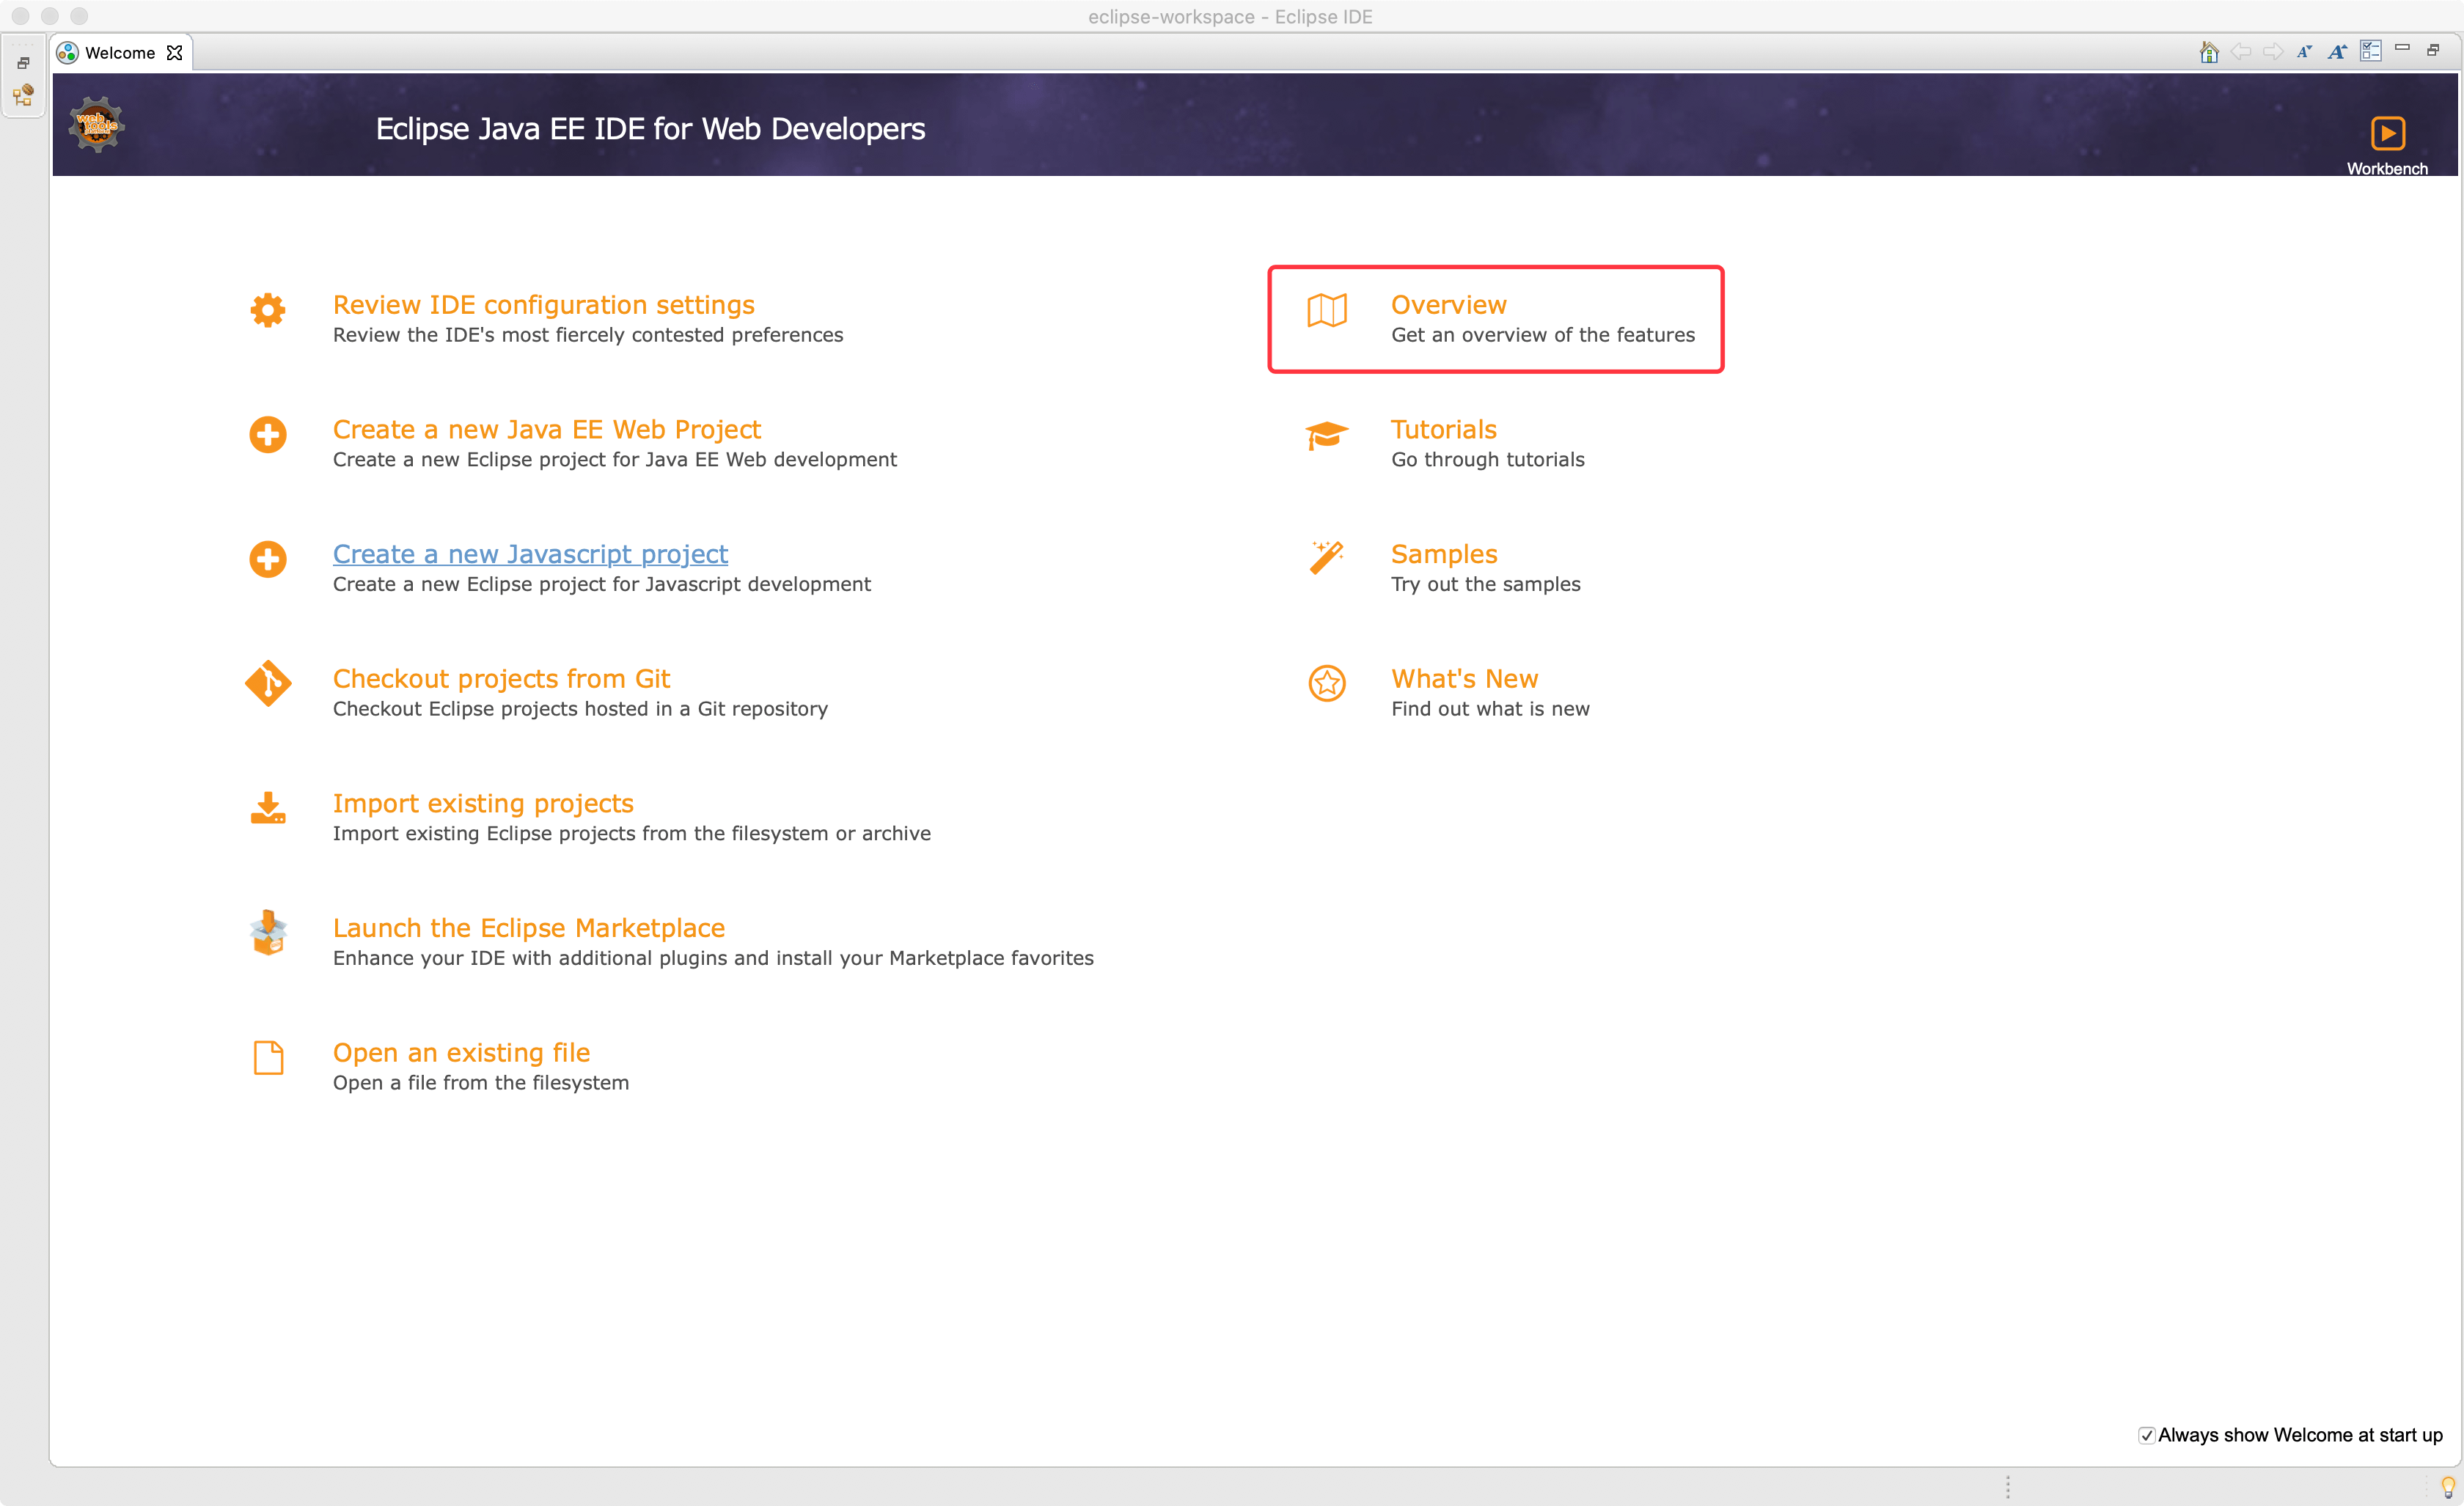Magnify font size with large A icon
This screenshot has height=1506, width=2464.
(2337, 52)
